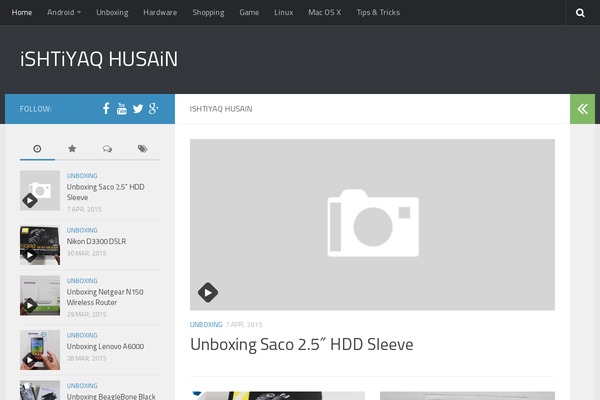
Task: Switch to popular posts star tab
Action: [x=72, y=149]
